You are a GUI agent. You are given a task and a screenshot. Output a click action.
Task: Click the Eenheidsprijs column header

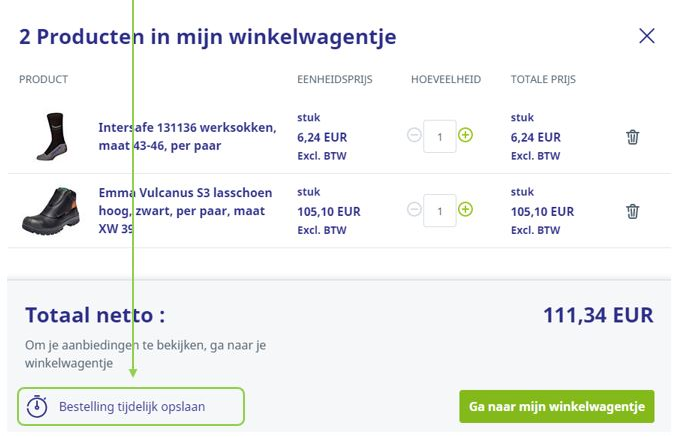click(334, 79)
